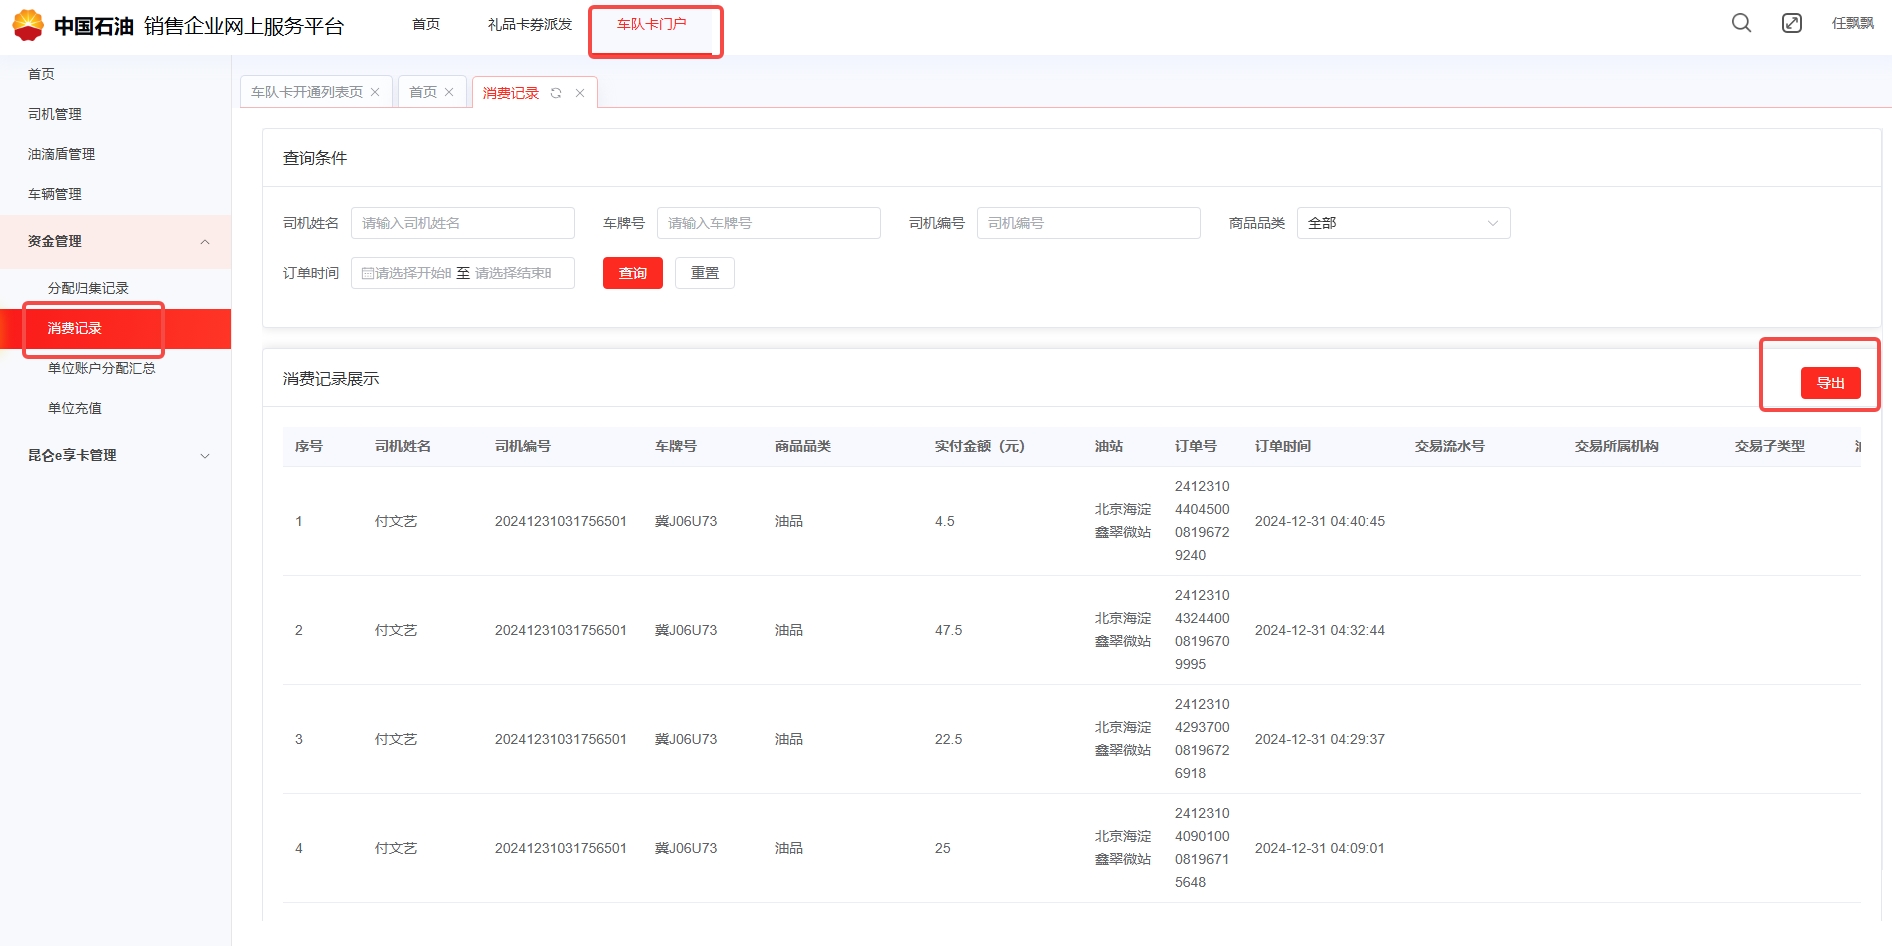Open the 商品品类 dropdown

[x=1402, y=223]
